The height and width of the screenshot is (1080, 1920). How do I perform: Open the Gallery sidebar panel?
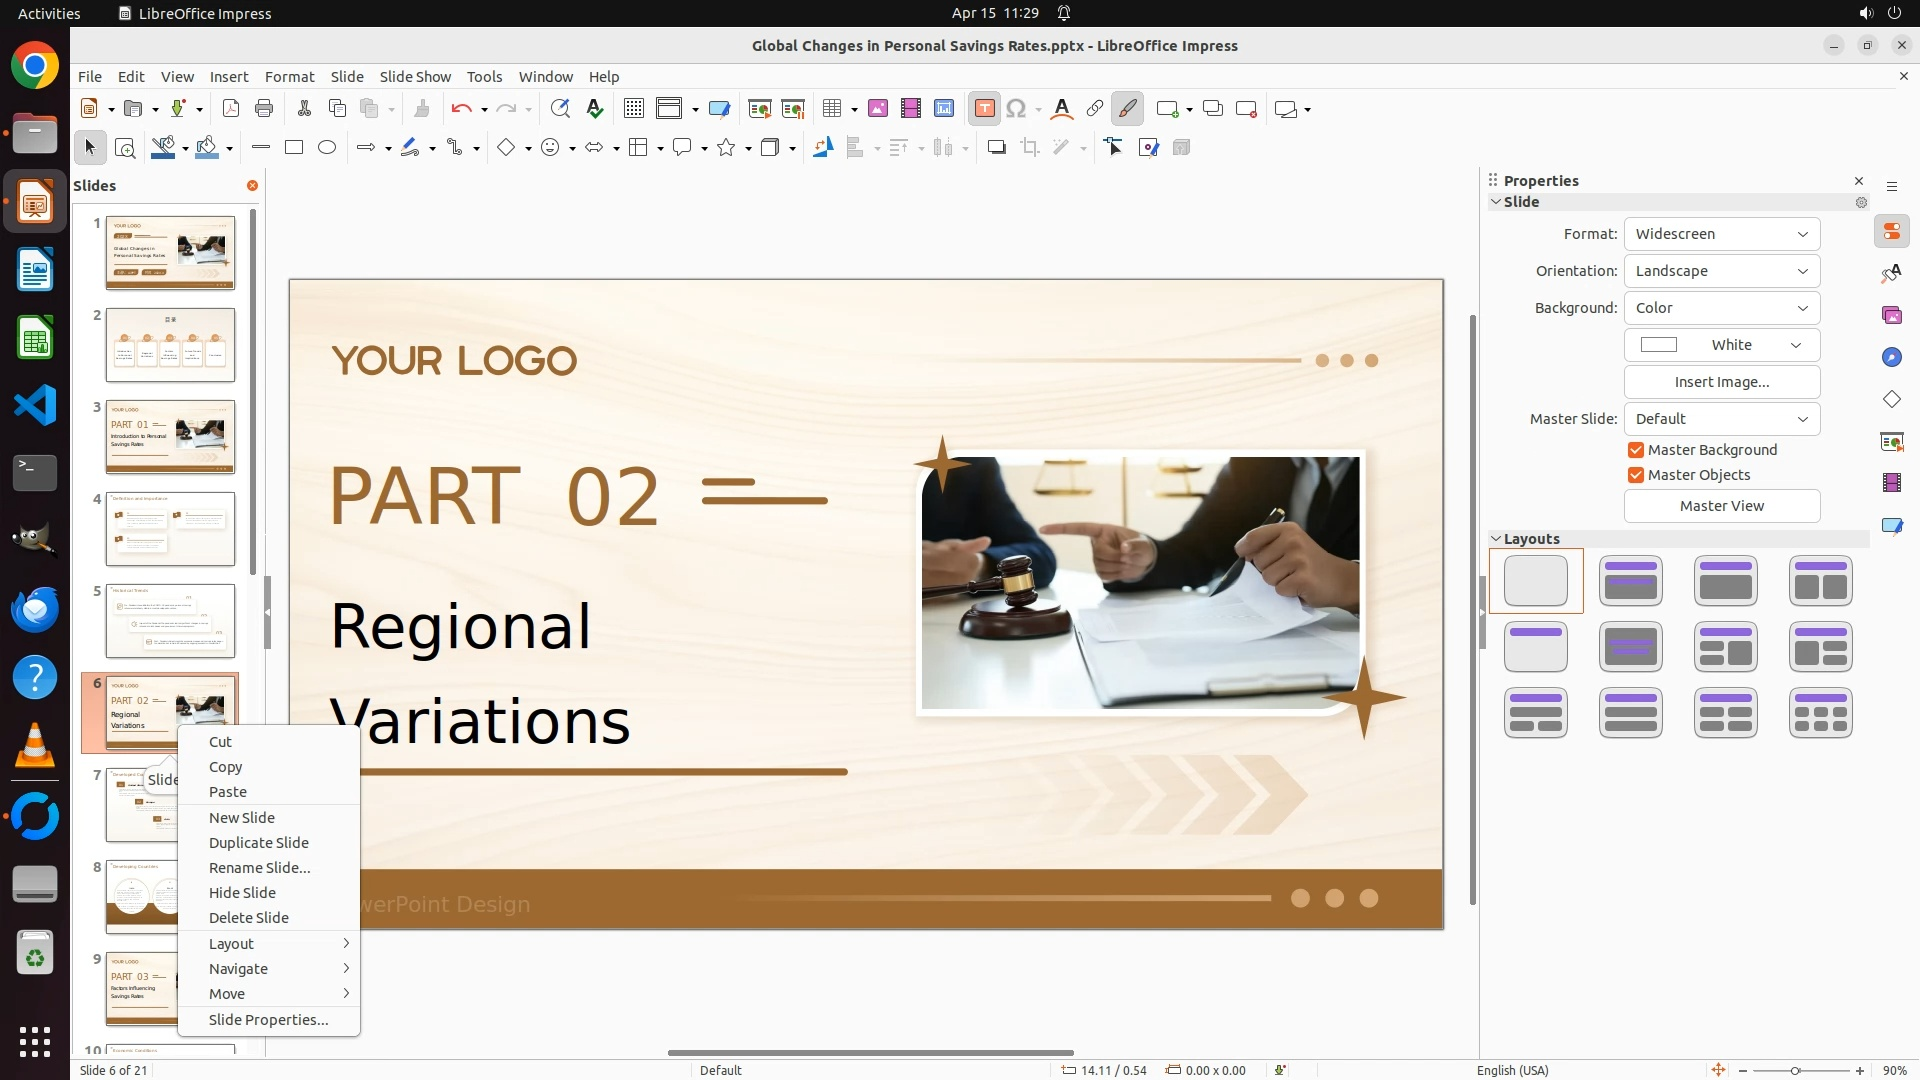[1891, 316]
